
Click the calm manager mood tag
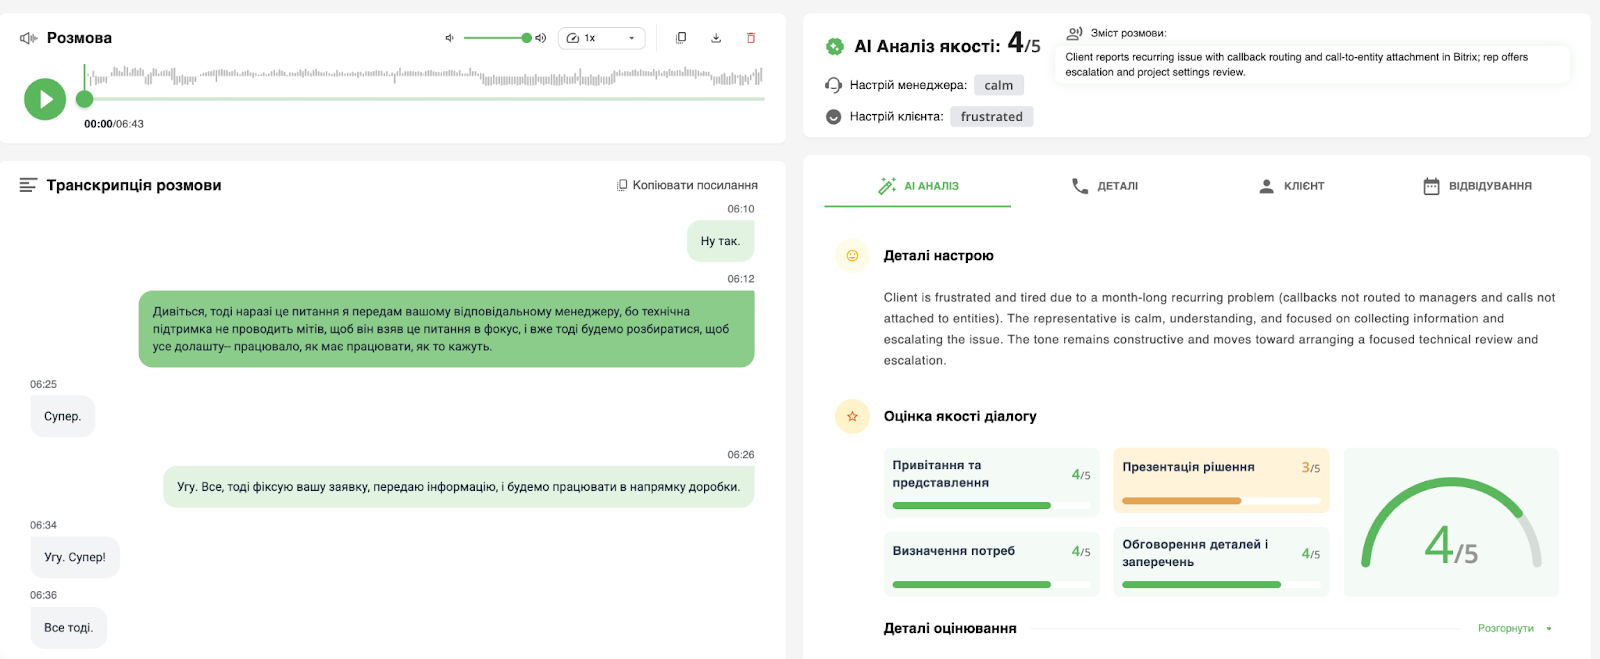tap(998, 85)
